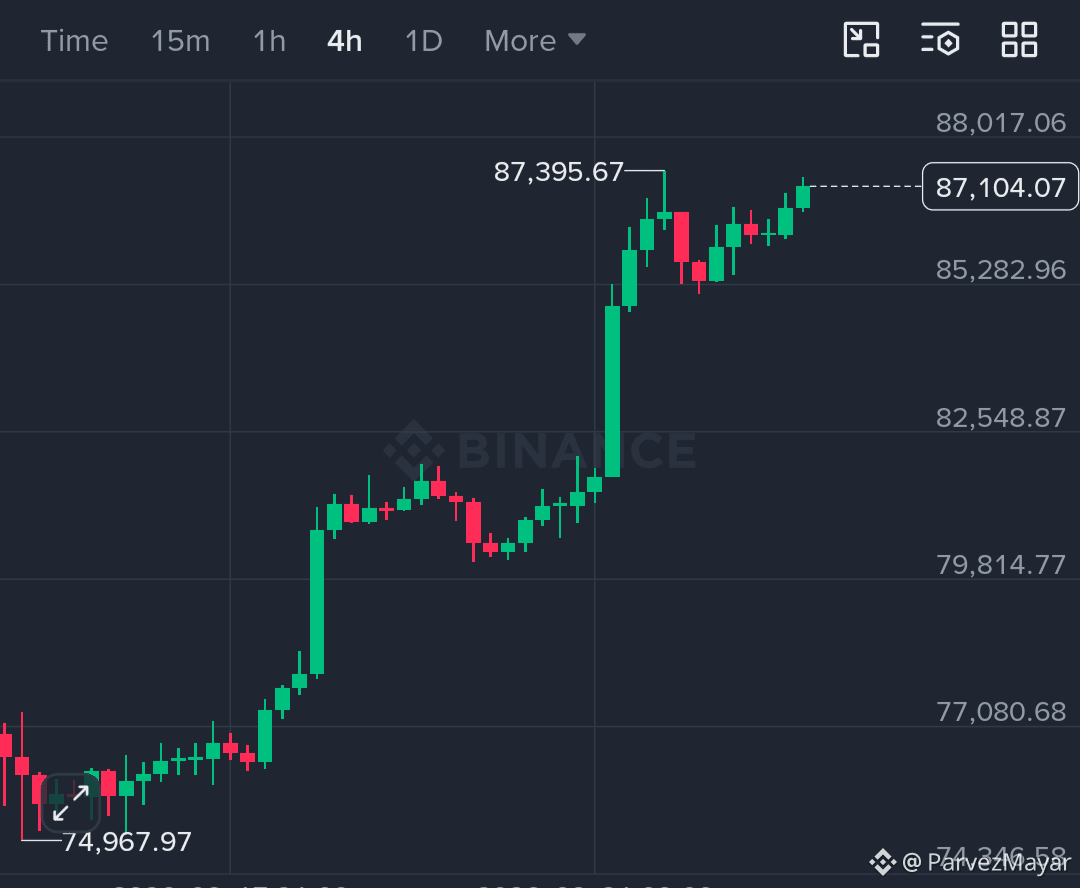Open the picture-in-picture chart icon
The width and height of the screenshot is (1080, 888).
coord(861,40)
